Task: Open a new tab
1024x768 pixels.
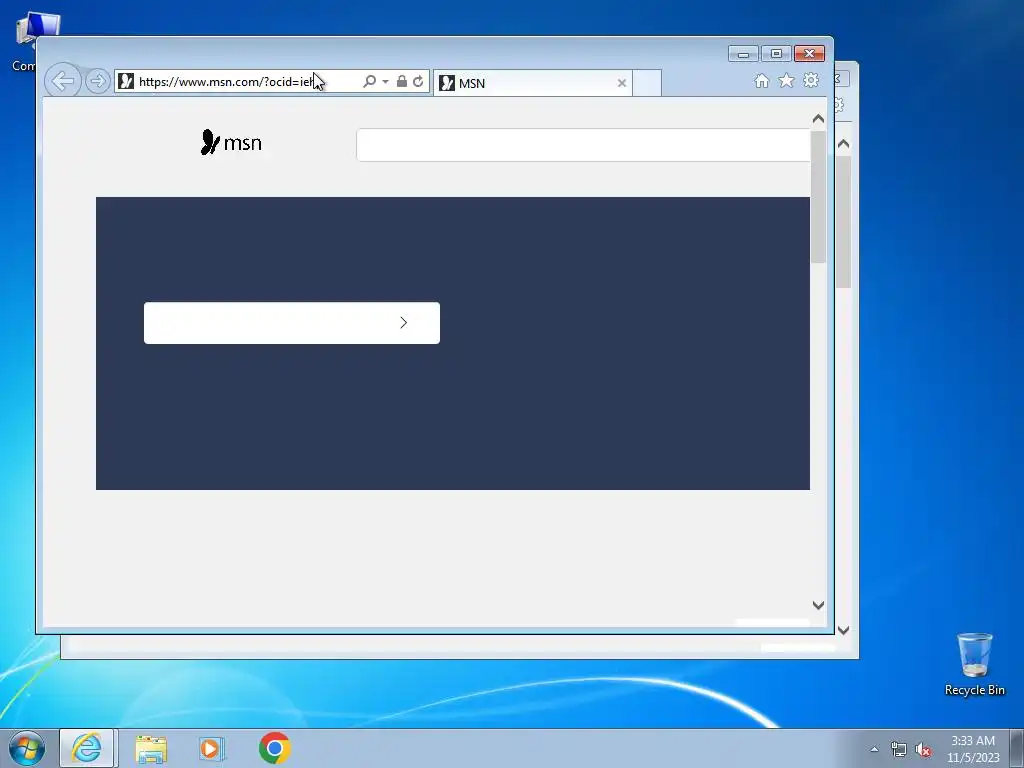Action: coord(647,83)
